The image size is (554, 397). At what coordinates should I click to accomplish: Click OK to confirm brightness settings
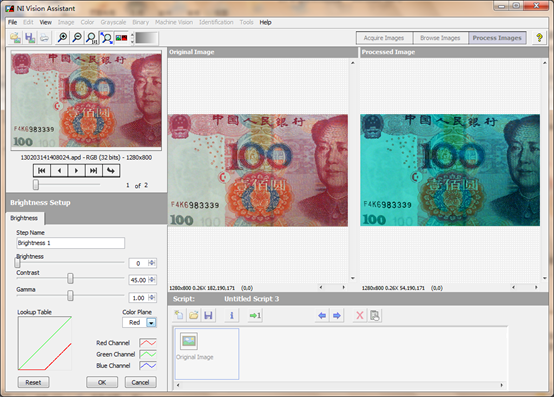(102, 382)
